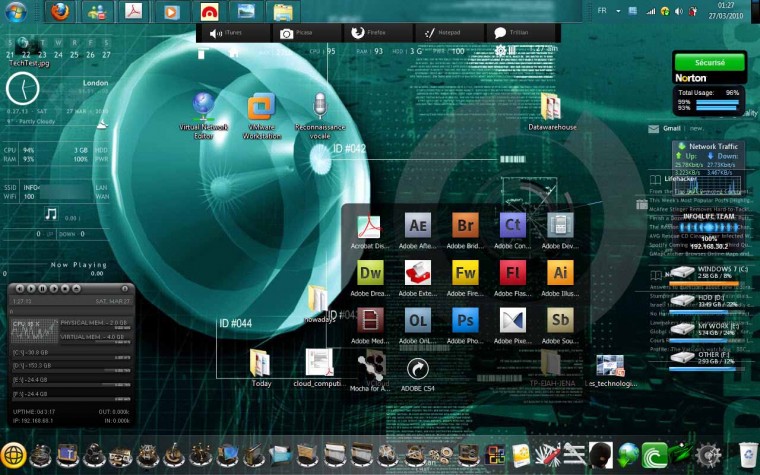The width and height of the screenshot is (760, 475).
Task: Launch VMware Workstation desktop icon
Action: click(261, 107)
